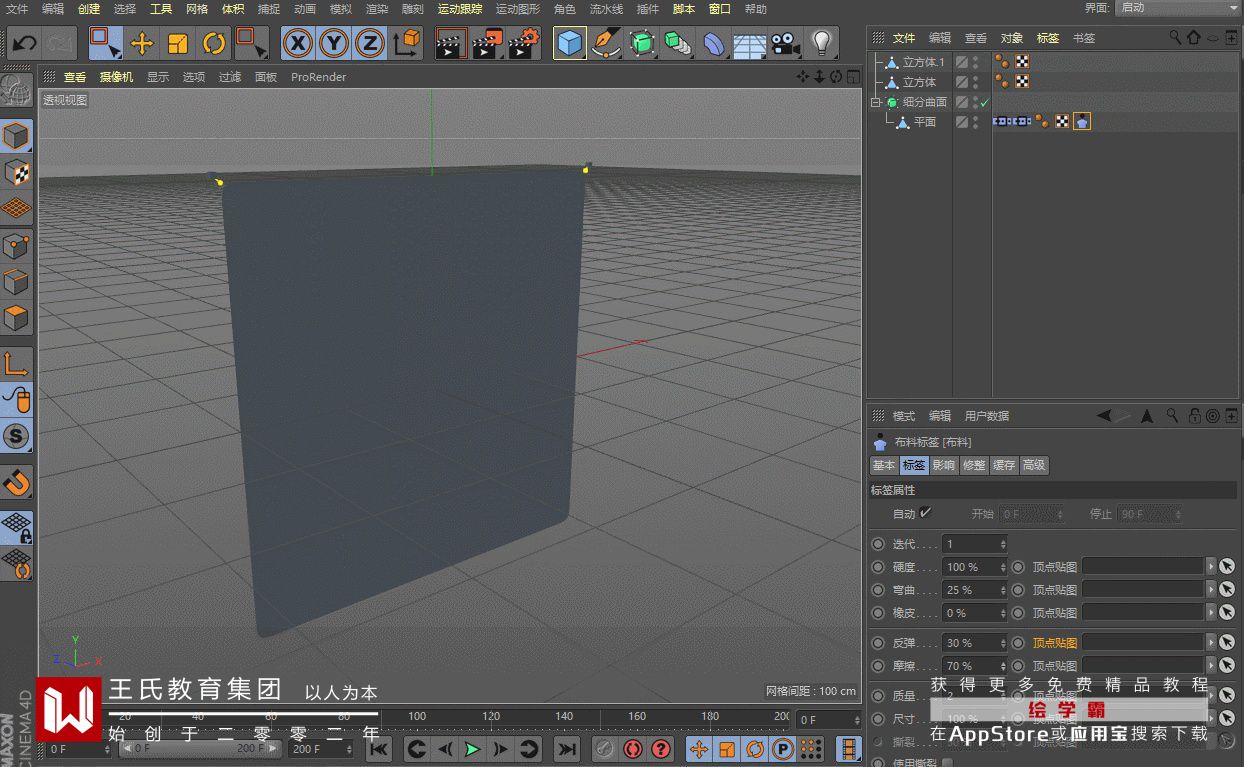Click texture tag on 立方体.1

[1022, 62]
